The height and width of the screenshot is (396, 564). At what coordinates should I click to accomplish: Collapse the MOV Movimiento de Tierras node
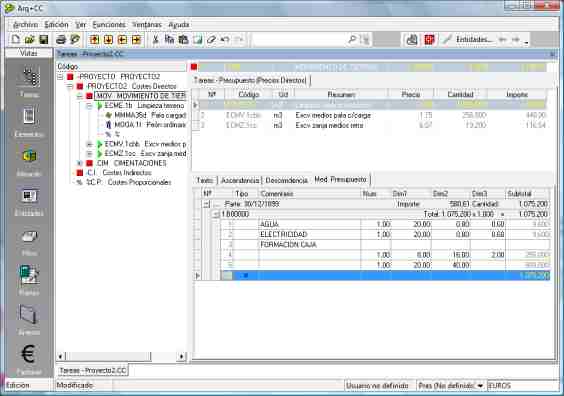[79, 96]
